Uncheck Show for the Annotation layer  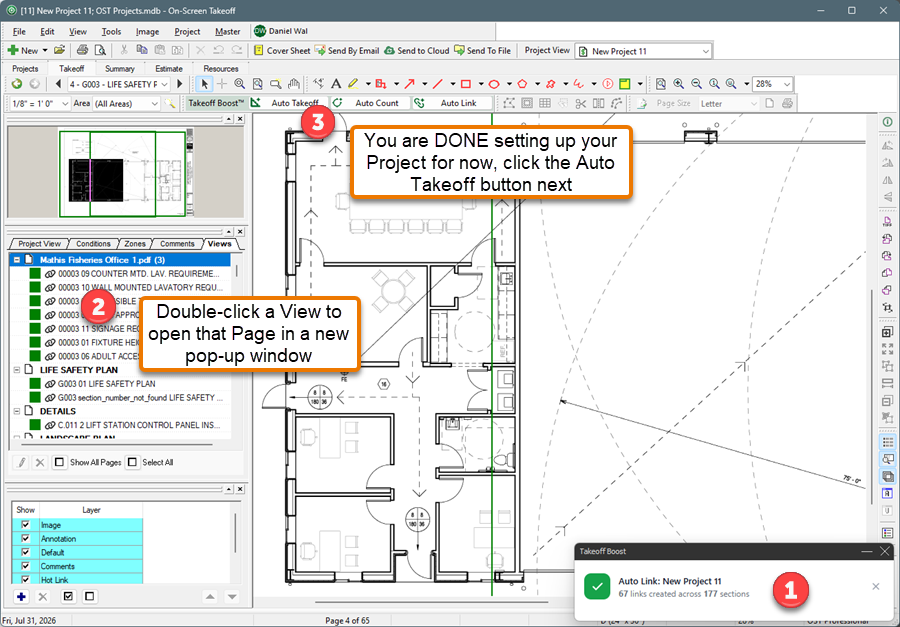[25, 539]
